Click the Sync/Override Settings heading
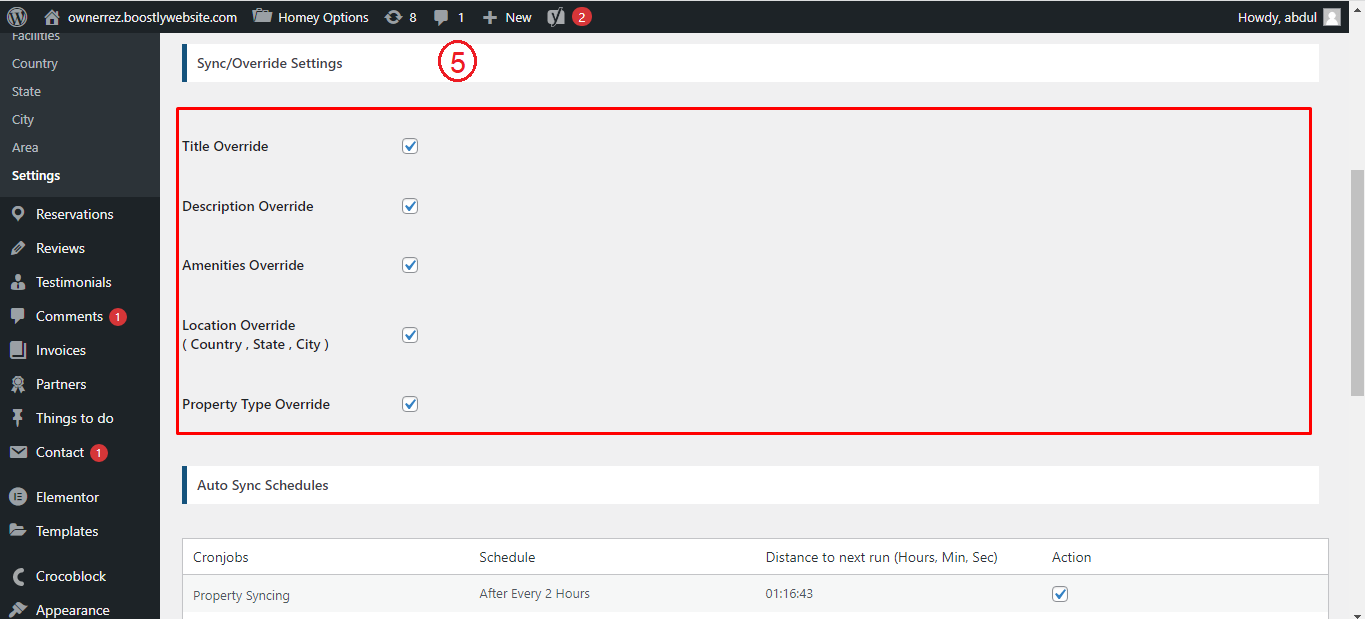 [270, 63]
